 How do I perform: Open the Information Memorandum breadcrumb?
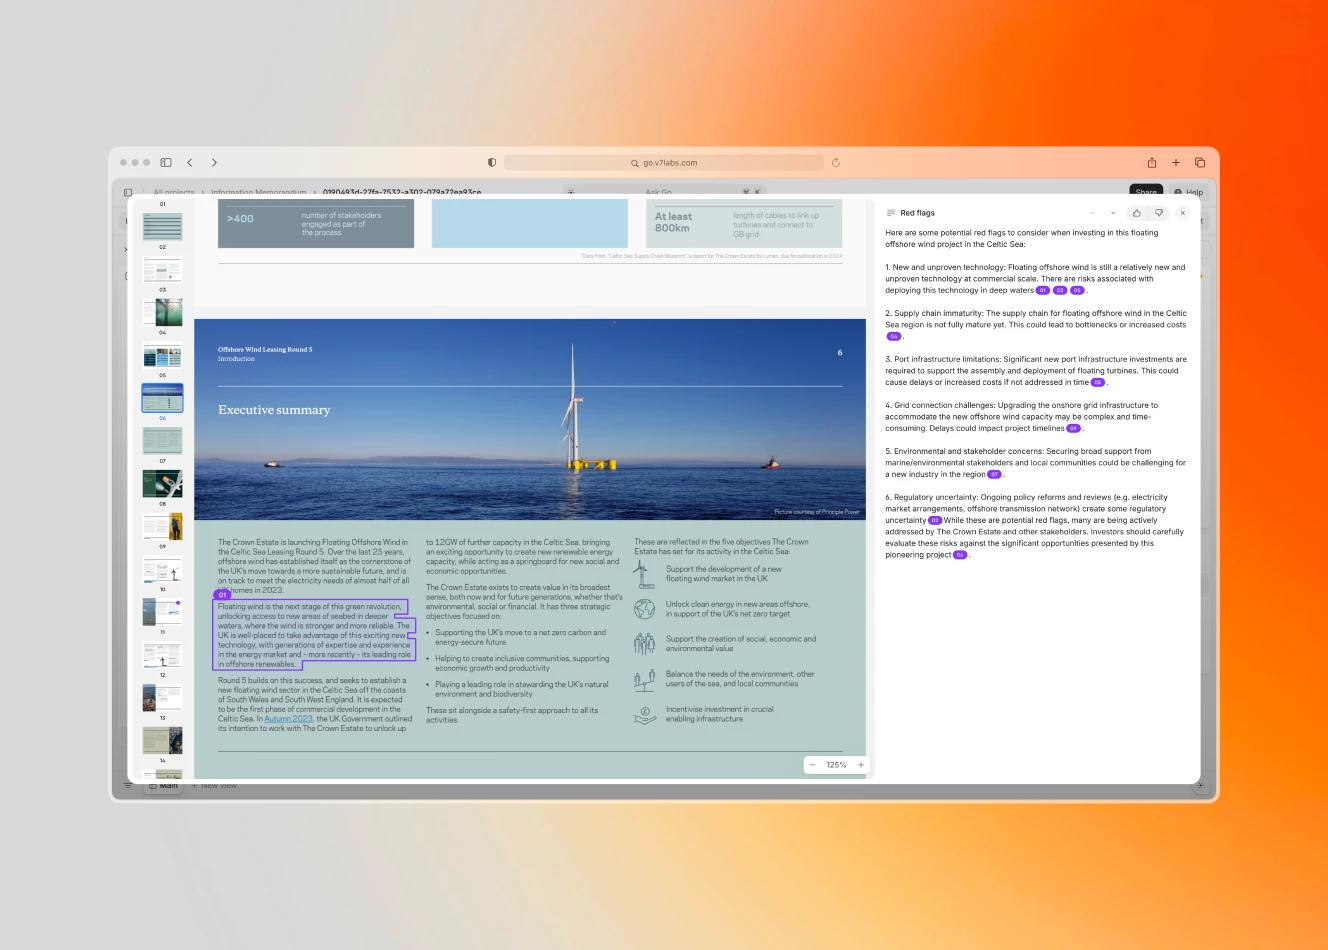click(259, 192)
